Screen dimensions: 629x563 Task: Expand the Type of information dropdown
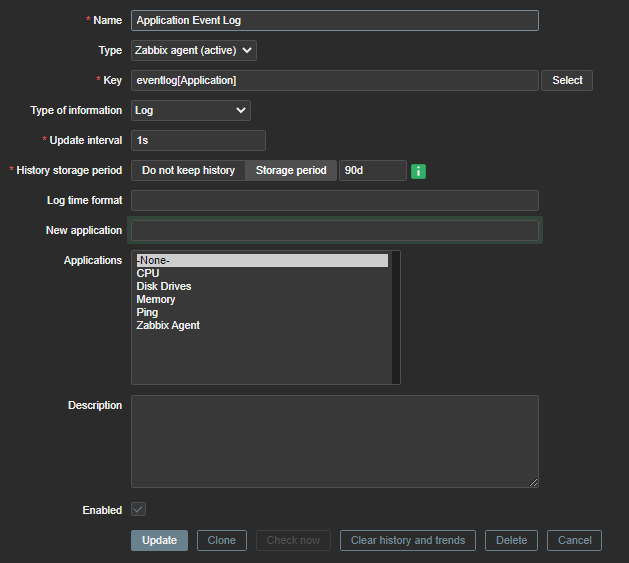tap(190, 110)
